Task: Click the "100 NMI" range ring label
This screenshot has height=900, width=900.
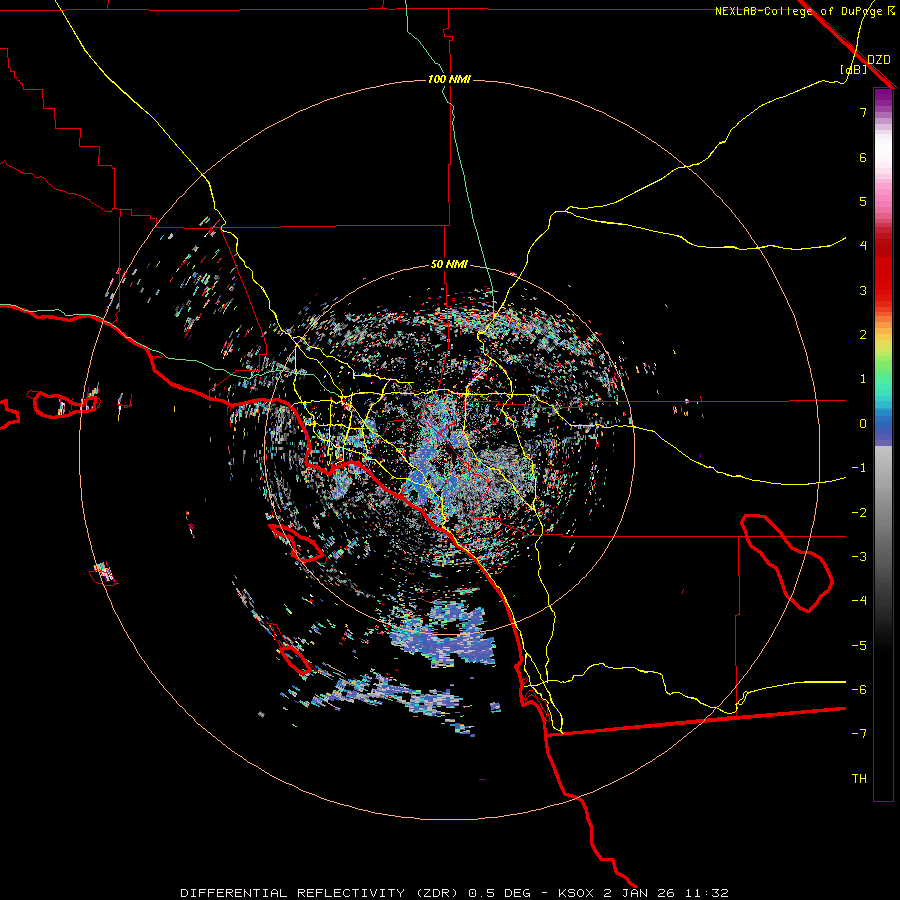Action: [449, 79]
